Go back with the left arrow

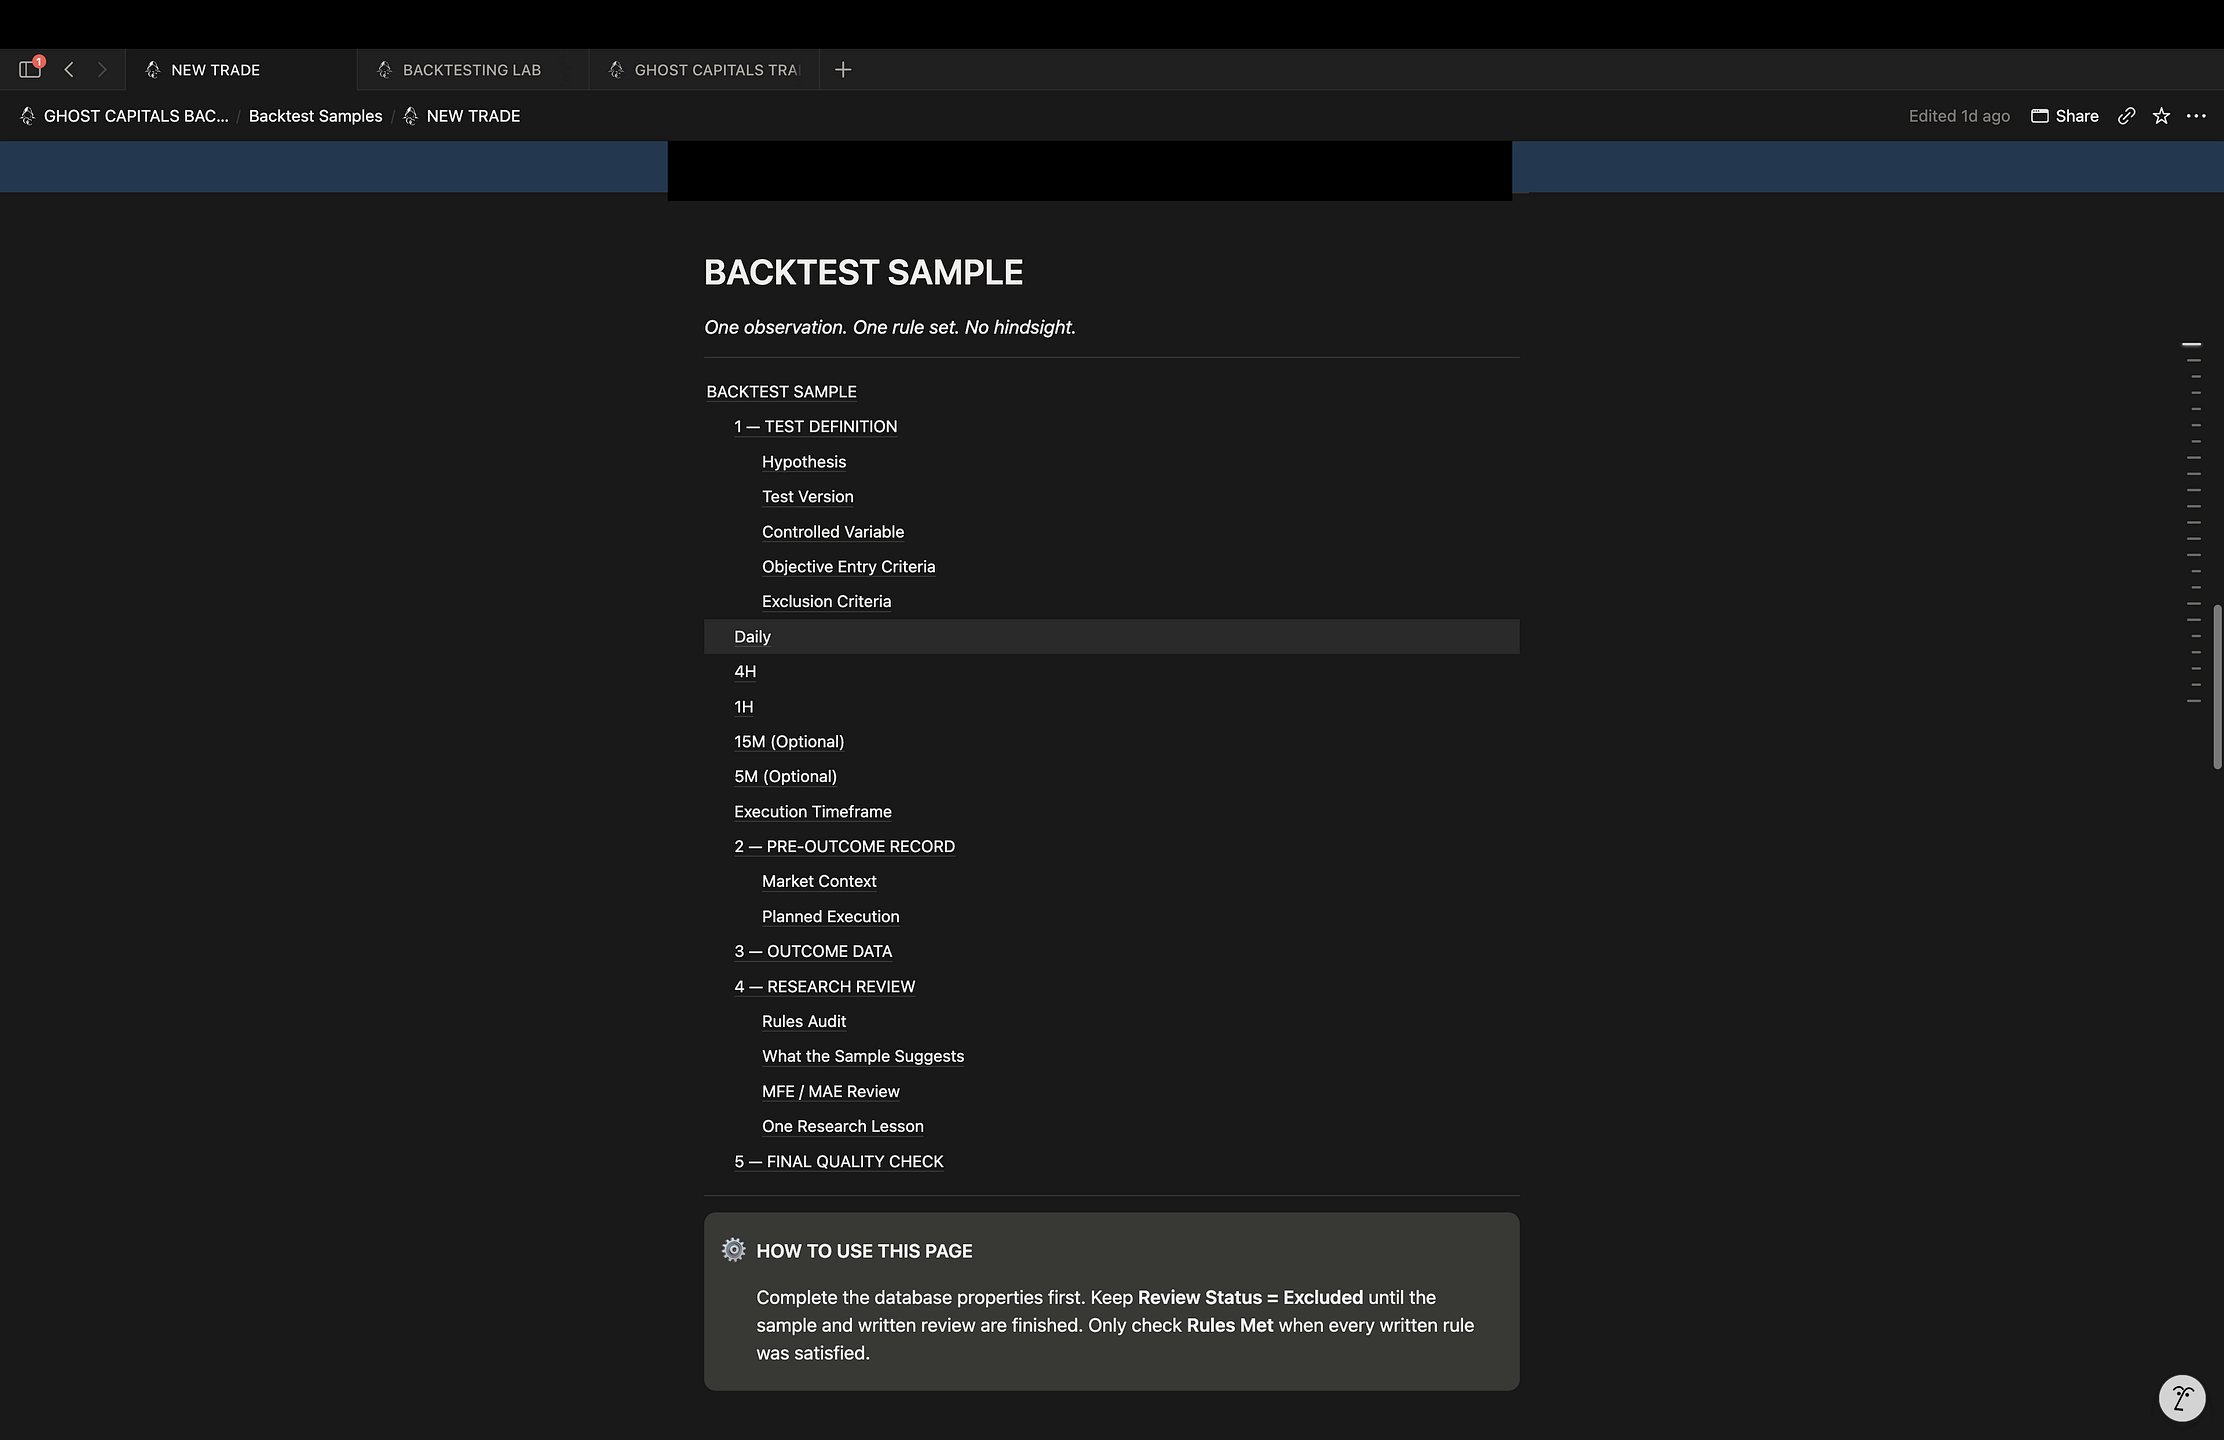[x=69, y=69]
